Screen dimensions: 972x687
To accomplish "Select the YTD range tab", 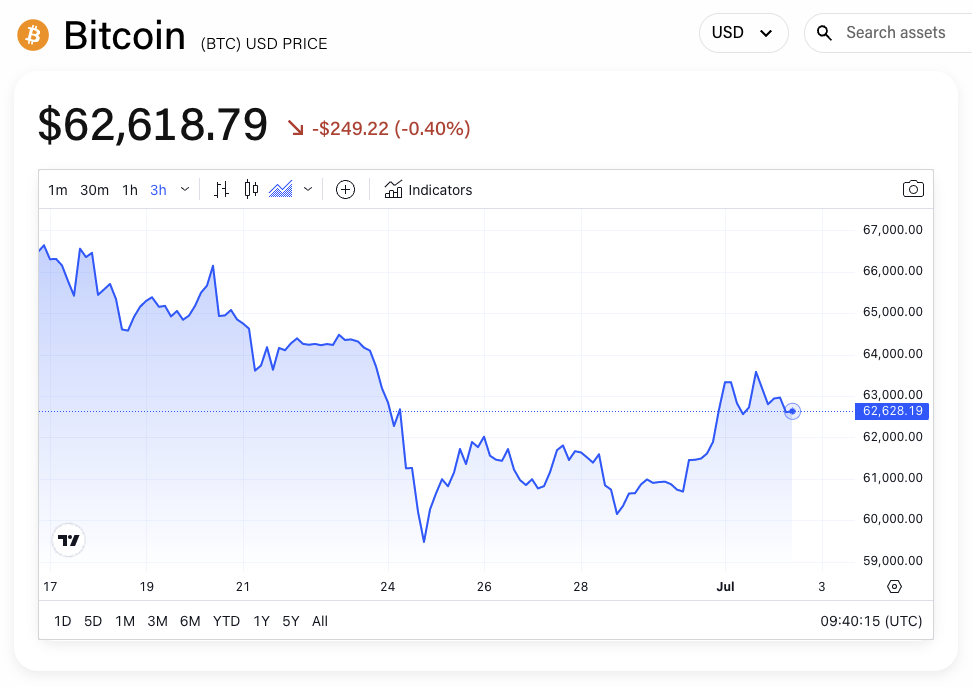I will coord(226,621).
